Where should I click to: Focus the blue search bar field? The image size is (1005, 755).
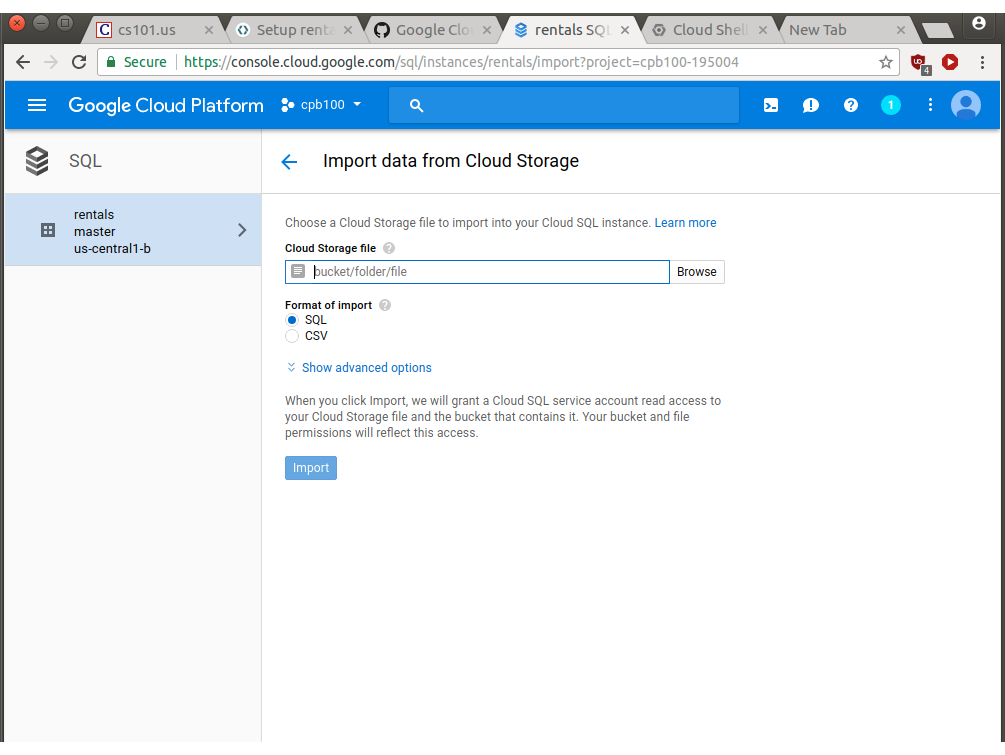click(563, 105)
